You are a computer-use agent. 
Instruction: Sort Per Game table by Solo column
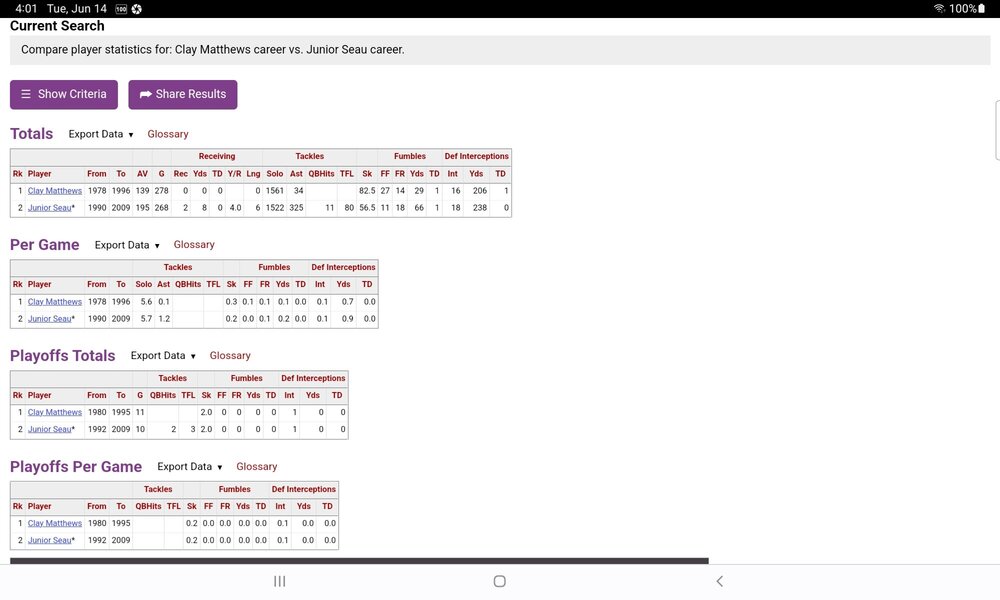pos(143,284)
